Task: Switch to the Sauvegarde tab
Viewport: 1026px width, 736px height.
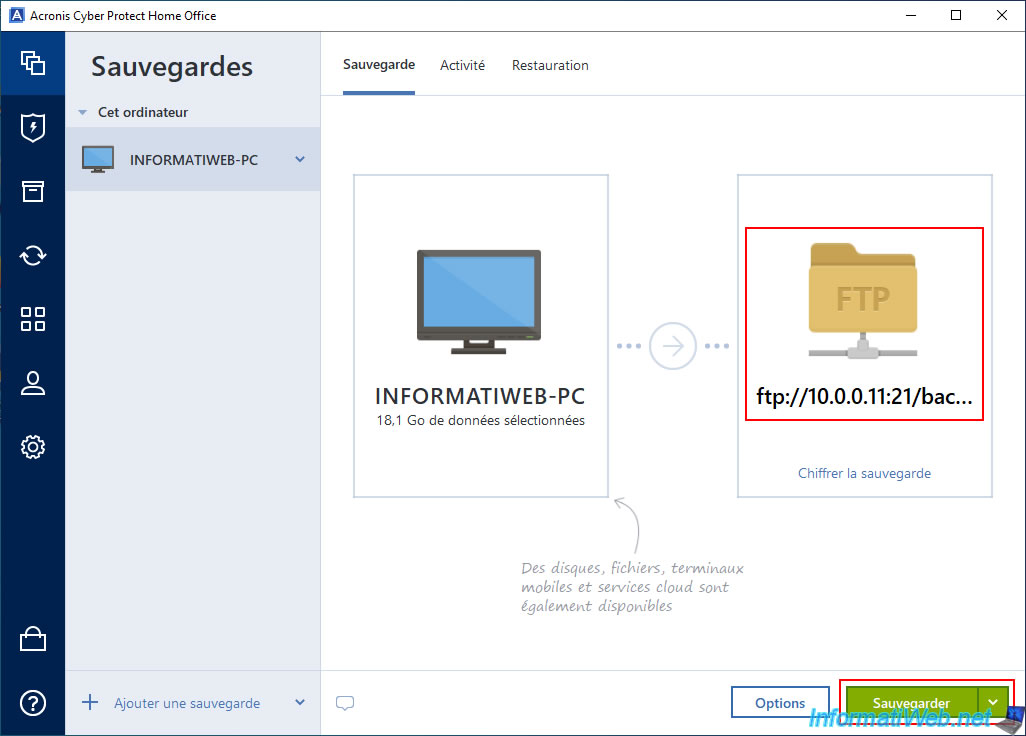Action: 379,65
